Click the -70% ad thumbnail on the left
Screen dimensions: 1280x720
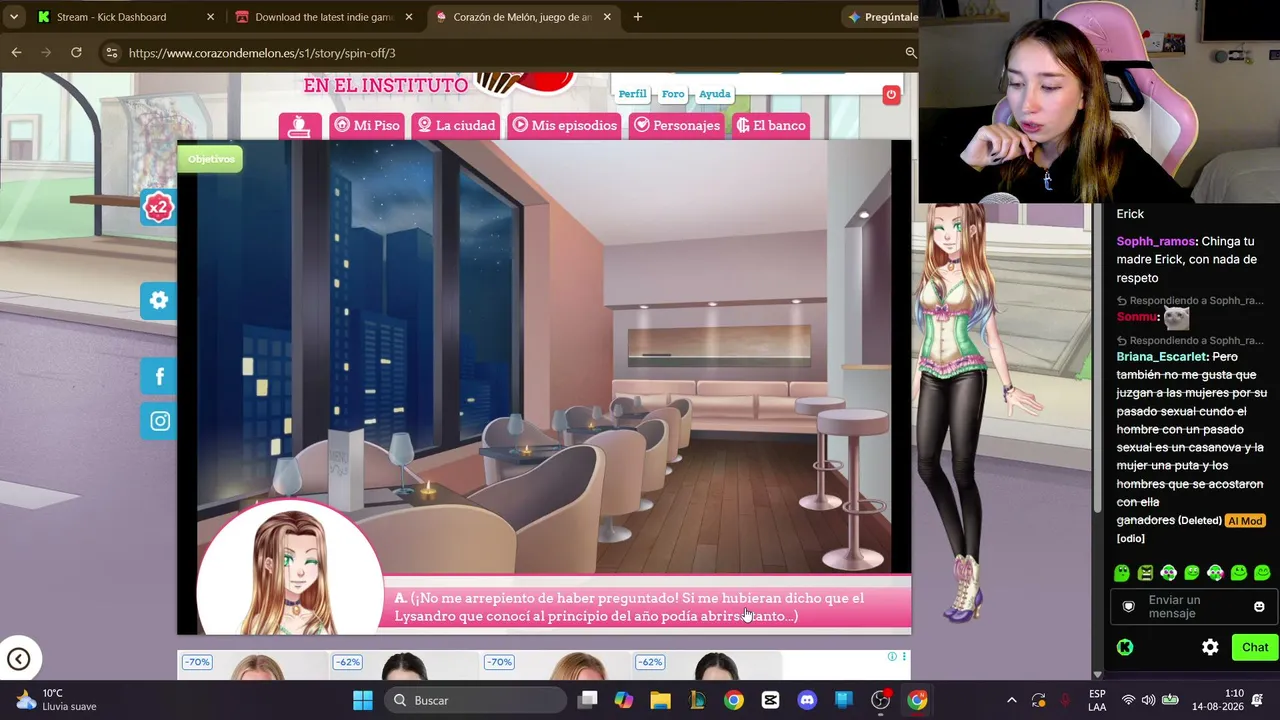[x=252, y=667]
